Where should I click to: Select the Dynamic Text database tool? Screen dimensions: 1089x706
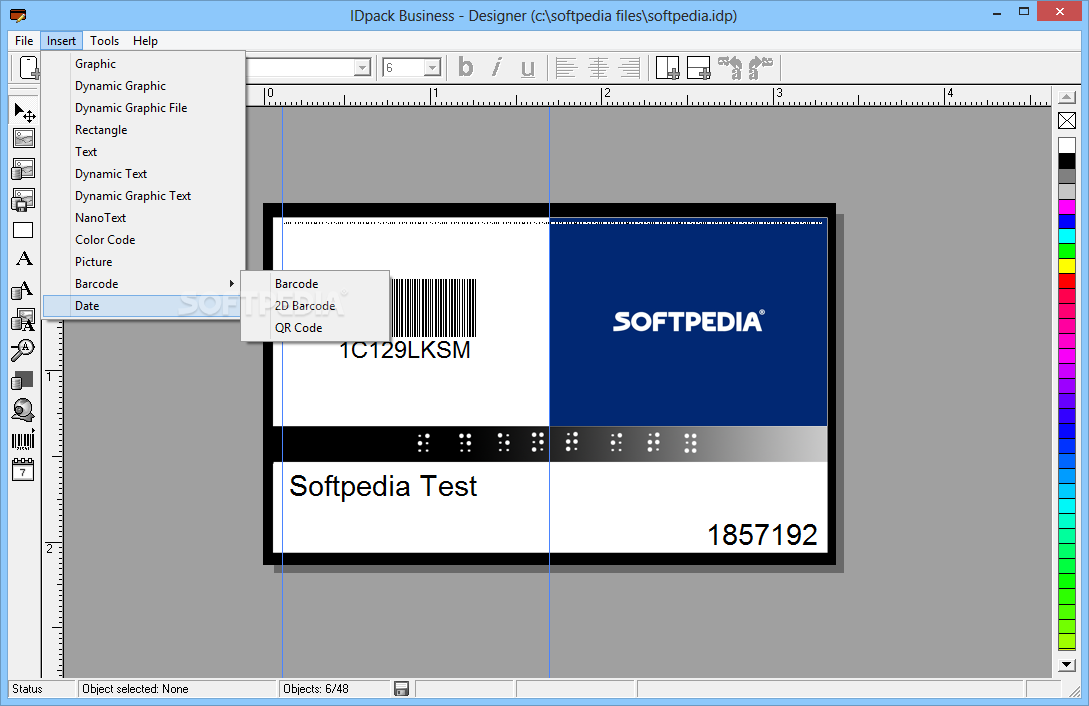pos(24,289)
